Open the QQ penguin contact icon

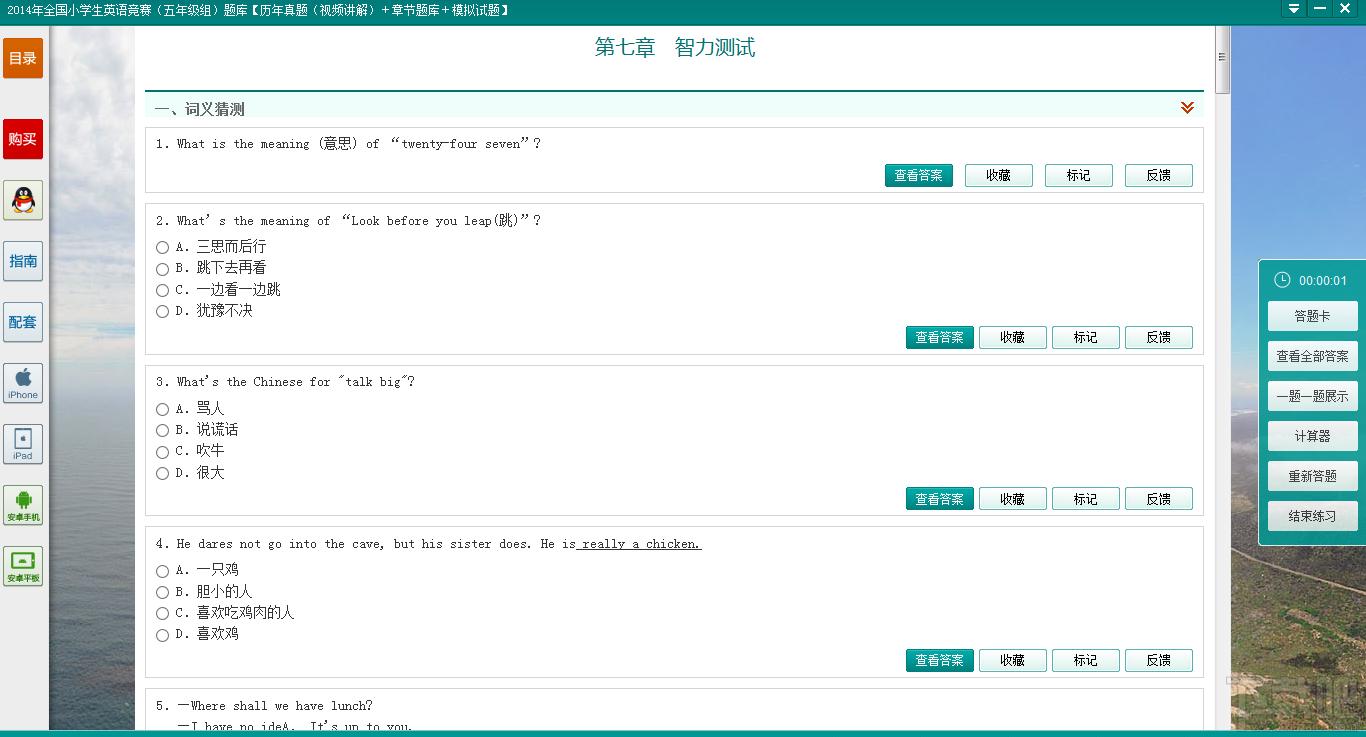click(23, 200)
